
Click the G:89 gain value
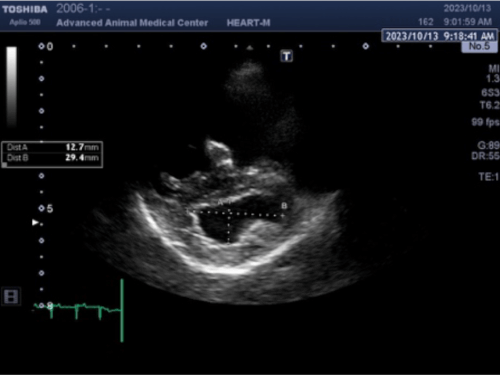(488, 145)
